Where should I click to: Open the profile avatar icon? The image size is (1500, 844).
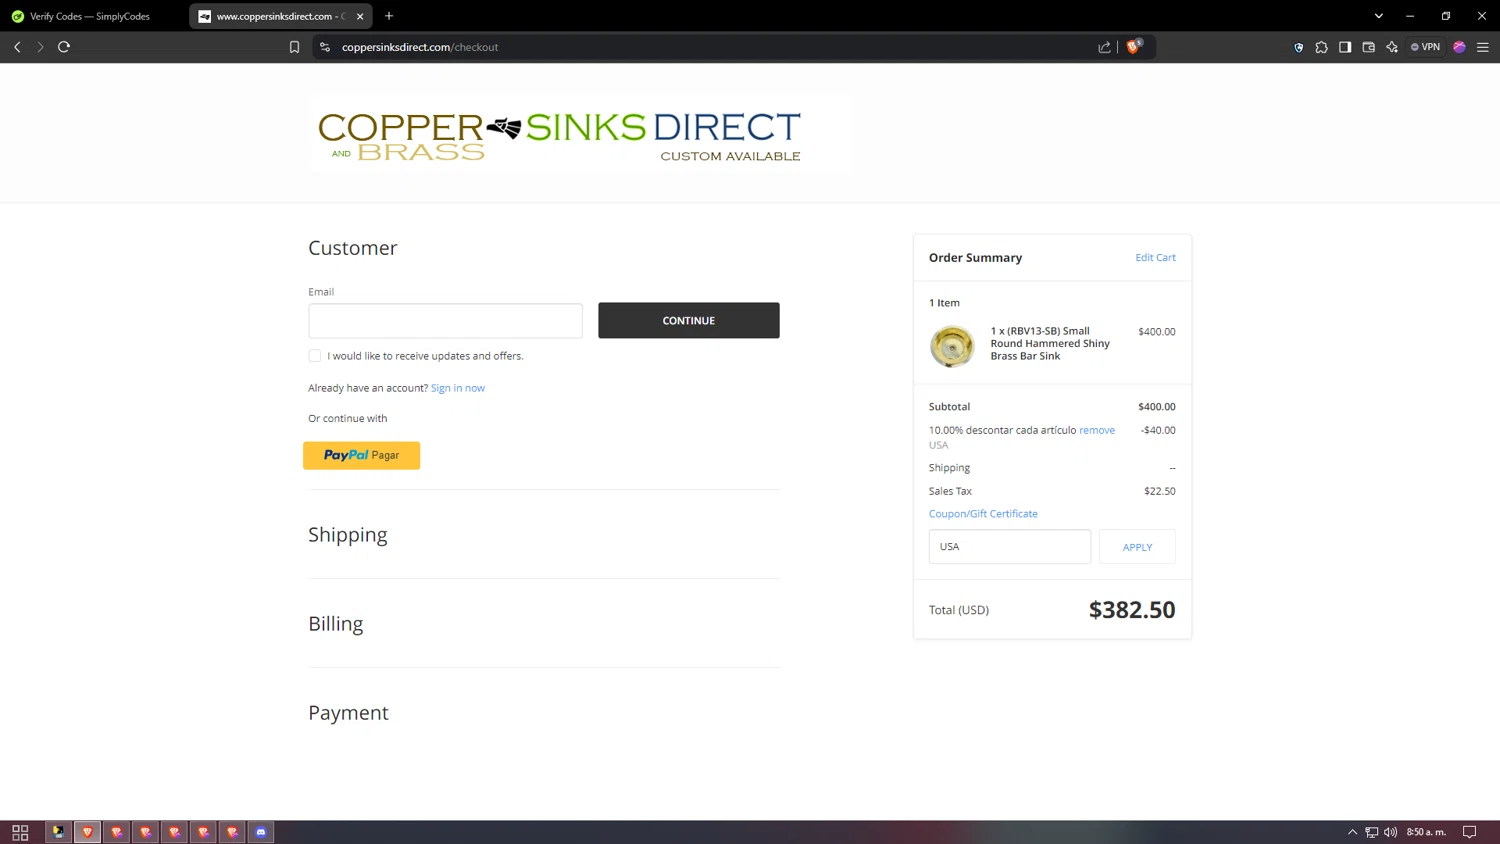(1459, 47)
